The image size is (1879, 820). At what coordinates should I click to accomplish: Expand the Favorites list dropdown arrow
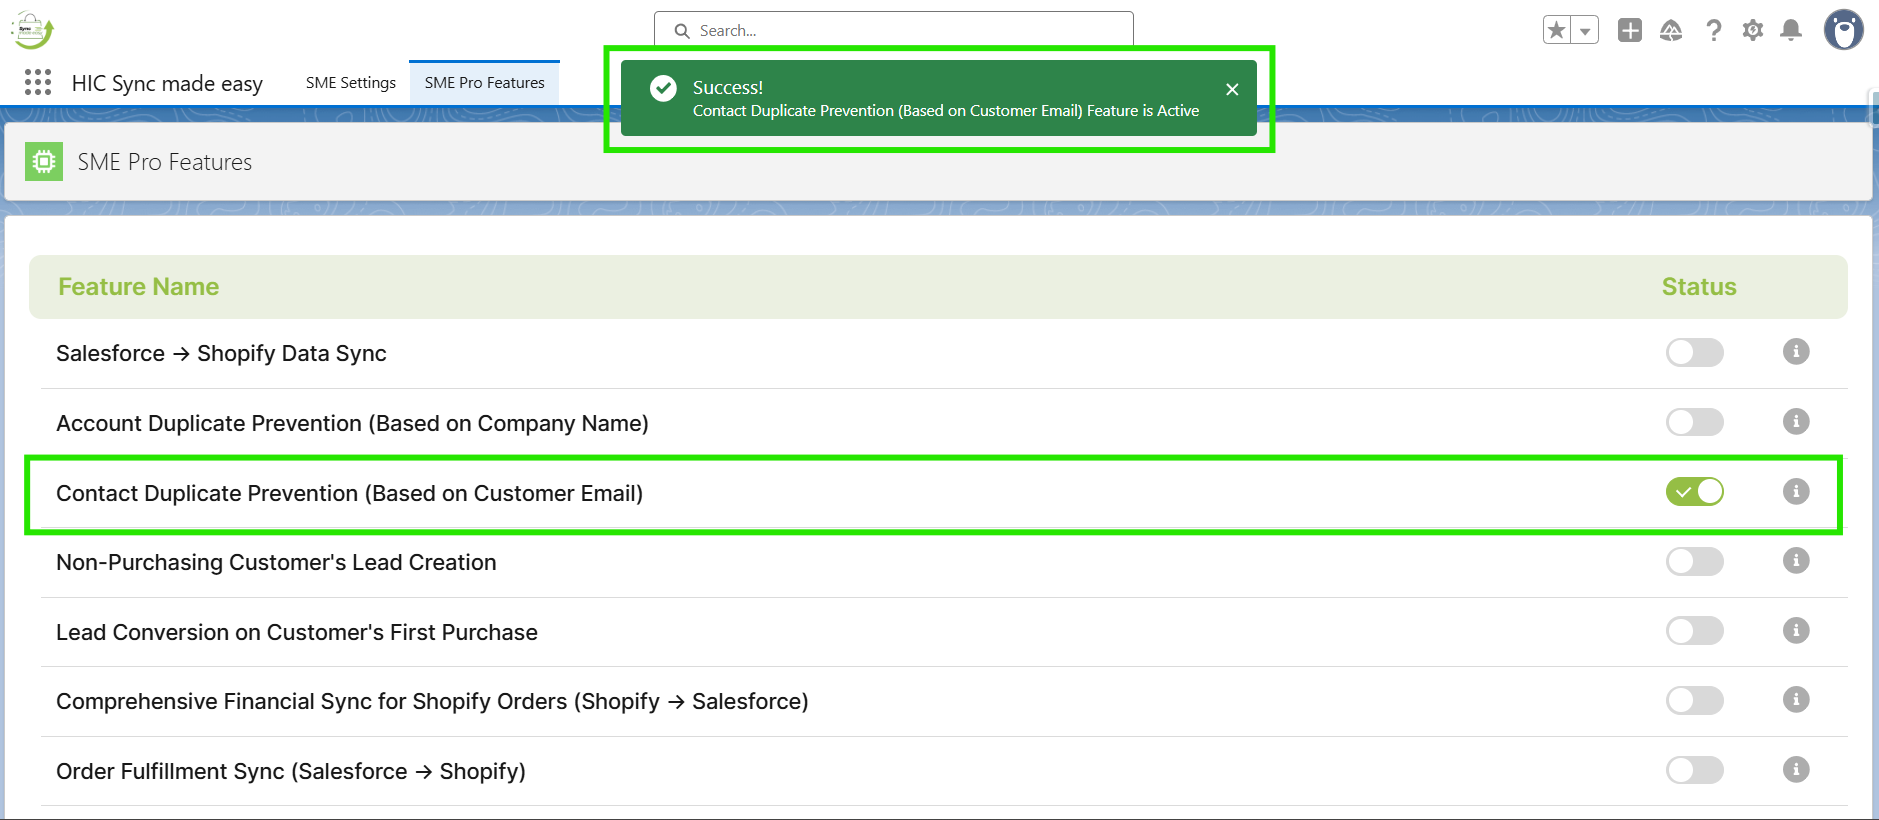tap(1585, 31)
